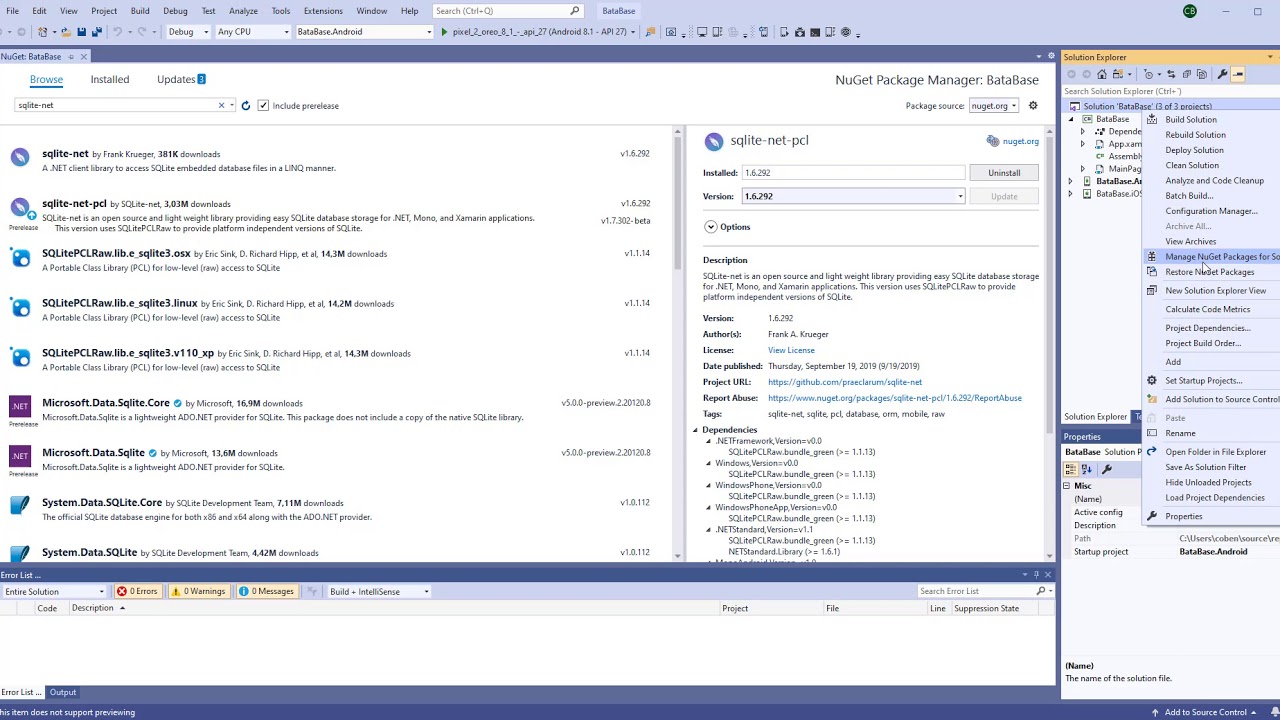Click the Search Error List field
Screen dimensions: 1280x720
[x=976, y=591]
